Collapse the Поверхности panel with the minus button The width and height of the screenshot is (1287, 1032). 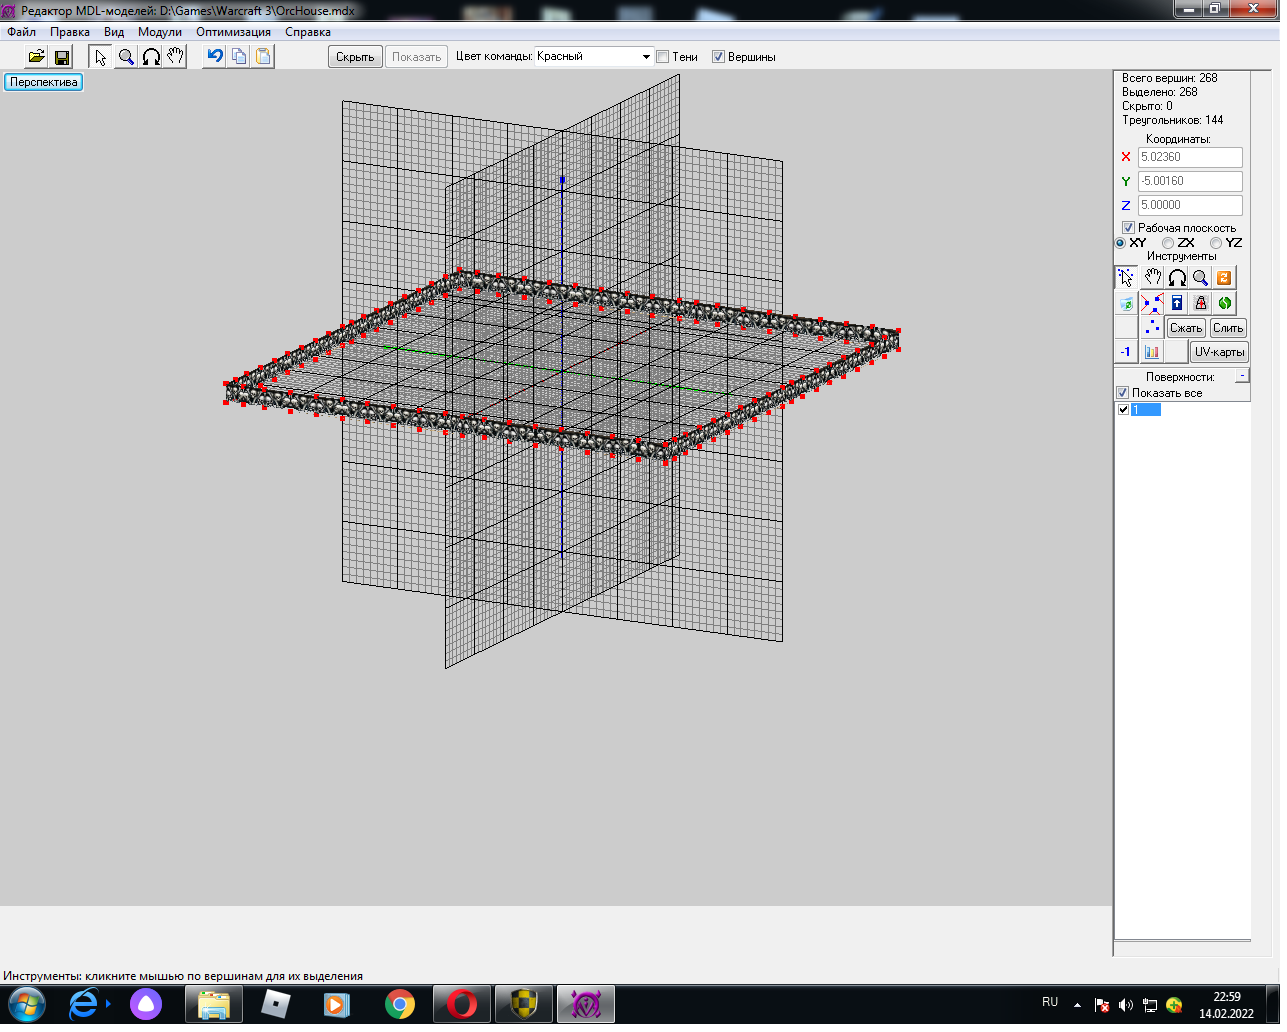1242,376
